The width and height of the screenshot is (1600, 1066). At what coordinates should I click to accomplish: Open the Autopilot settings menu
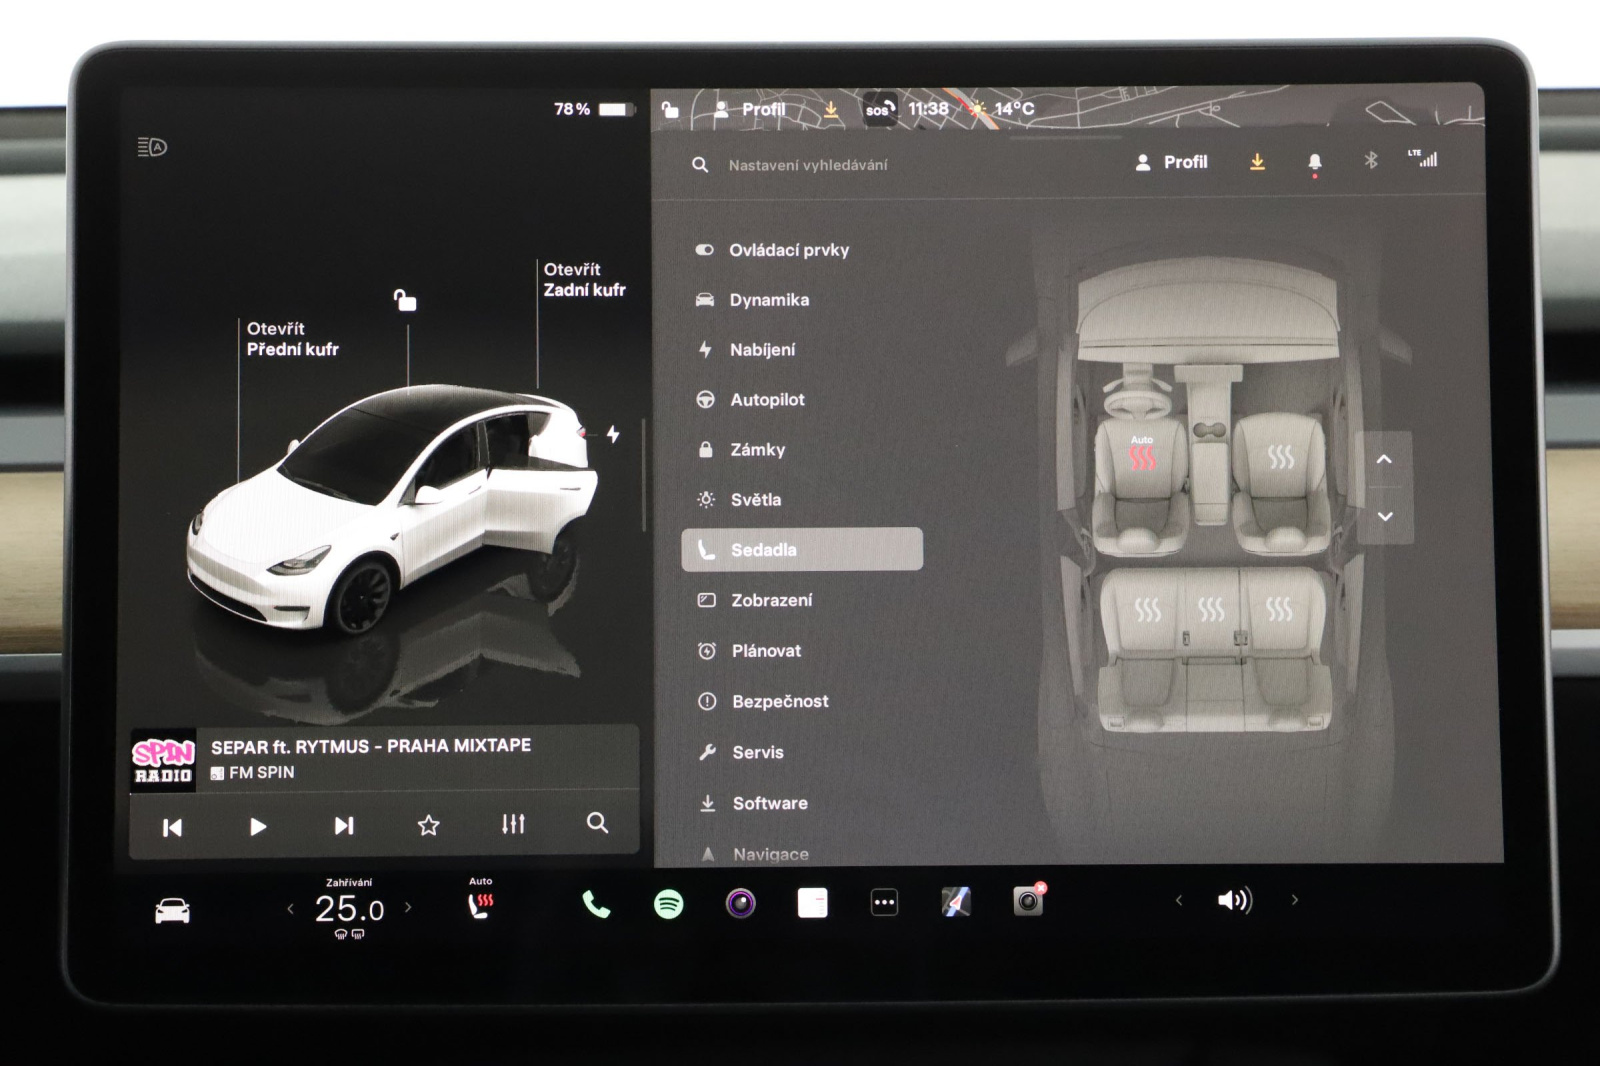click(766, 400)
